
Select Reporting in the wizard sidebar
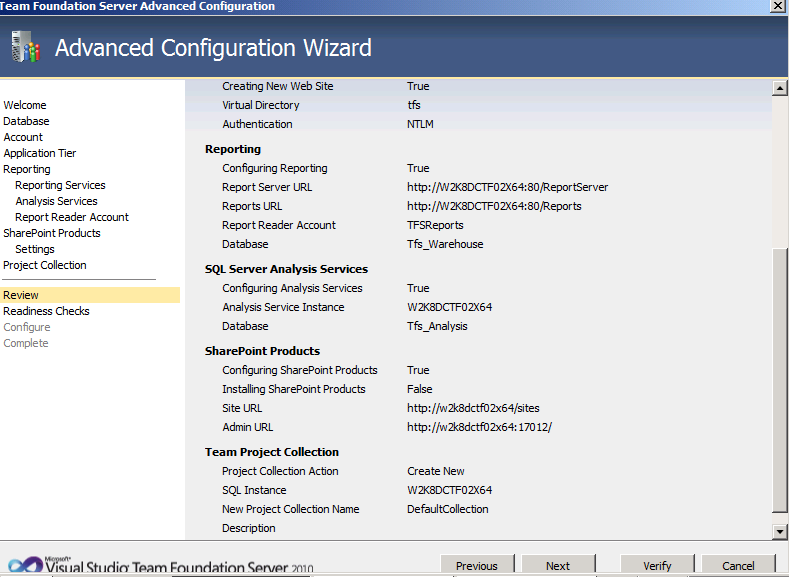coord(27,170)
